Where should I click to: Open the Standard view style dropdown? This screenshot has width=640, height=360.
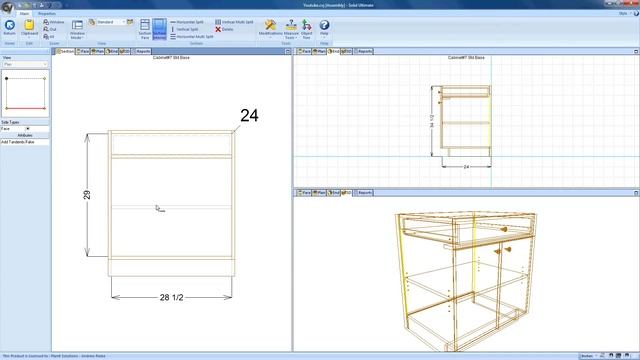(x=111, y=22)
